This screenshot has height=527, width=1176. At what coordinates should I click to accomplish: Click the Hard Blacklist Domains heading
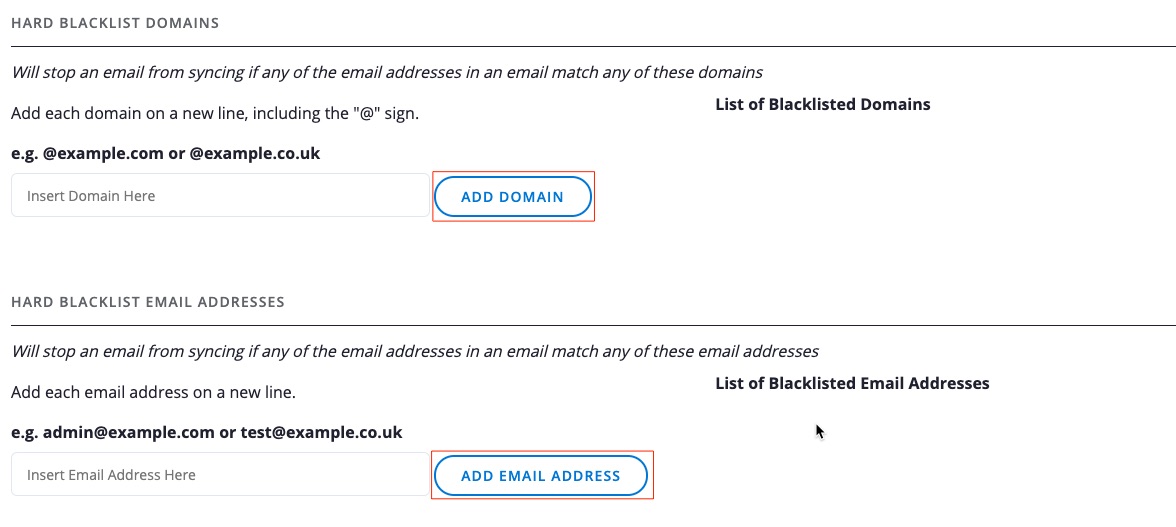[x=115, y=23]
